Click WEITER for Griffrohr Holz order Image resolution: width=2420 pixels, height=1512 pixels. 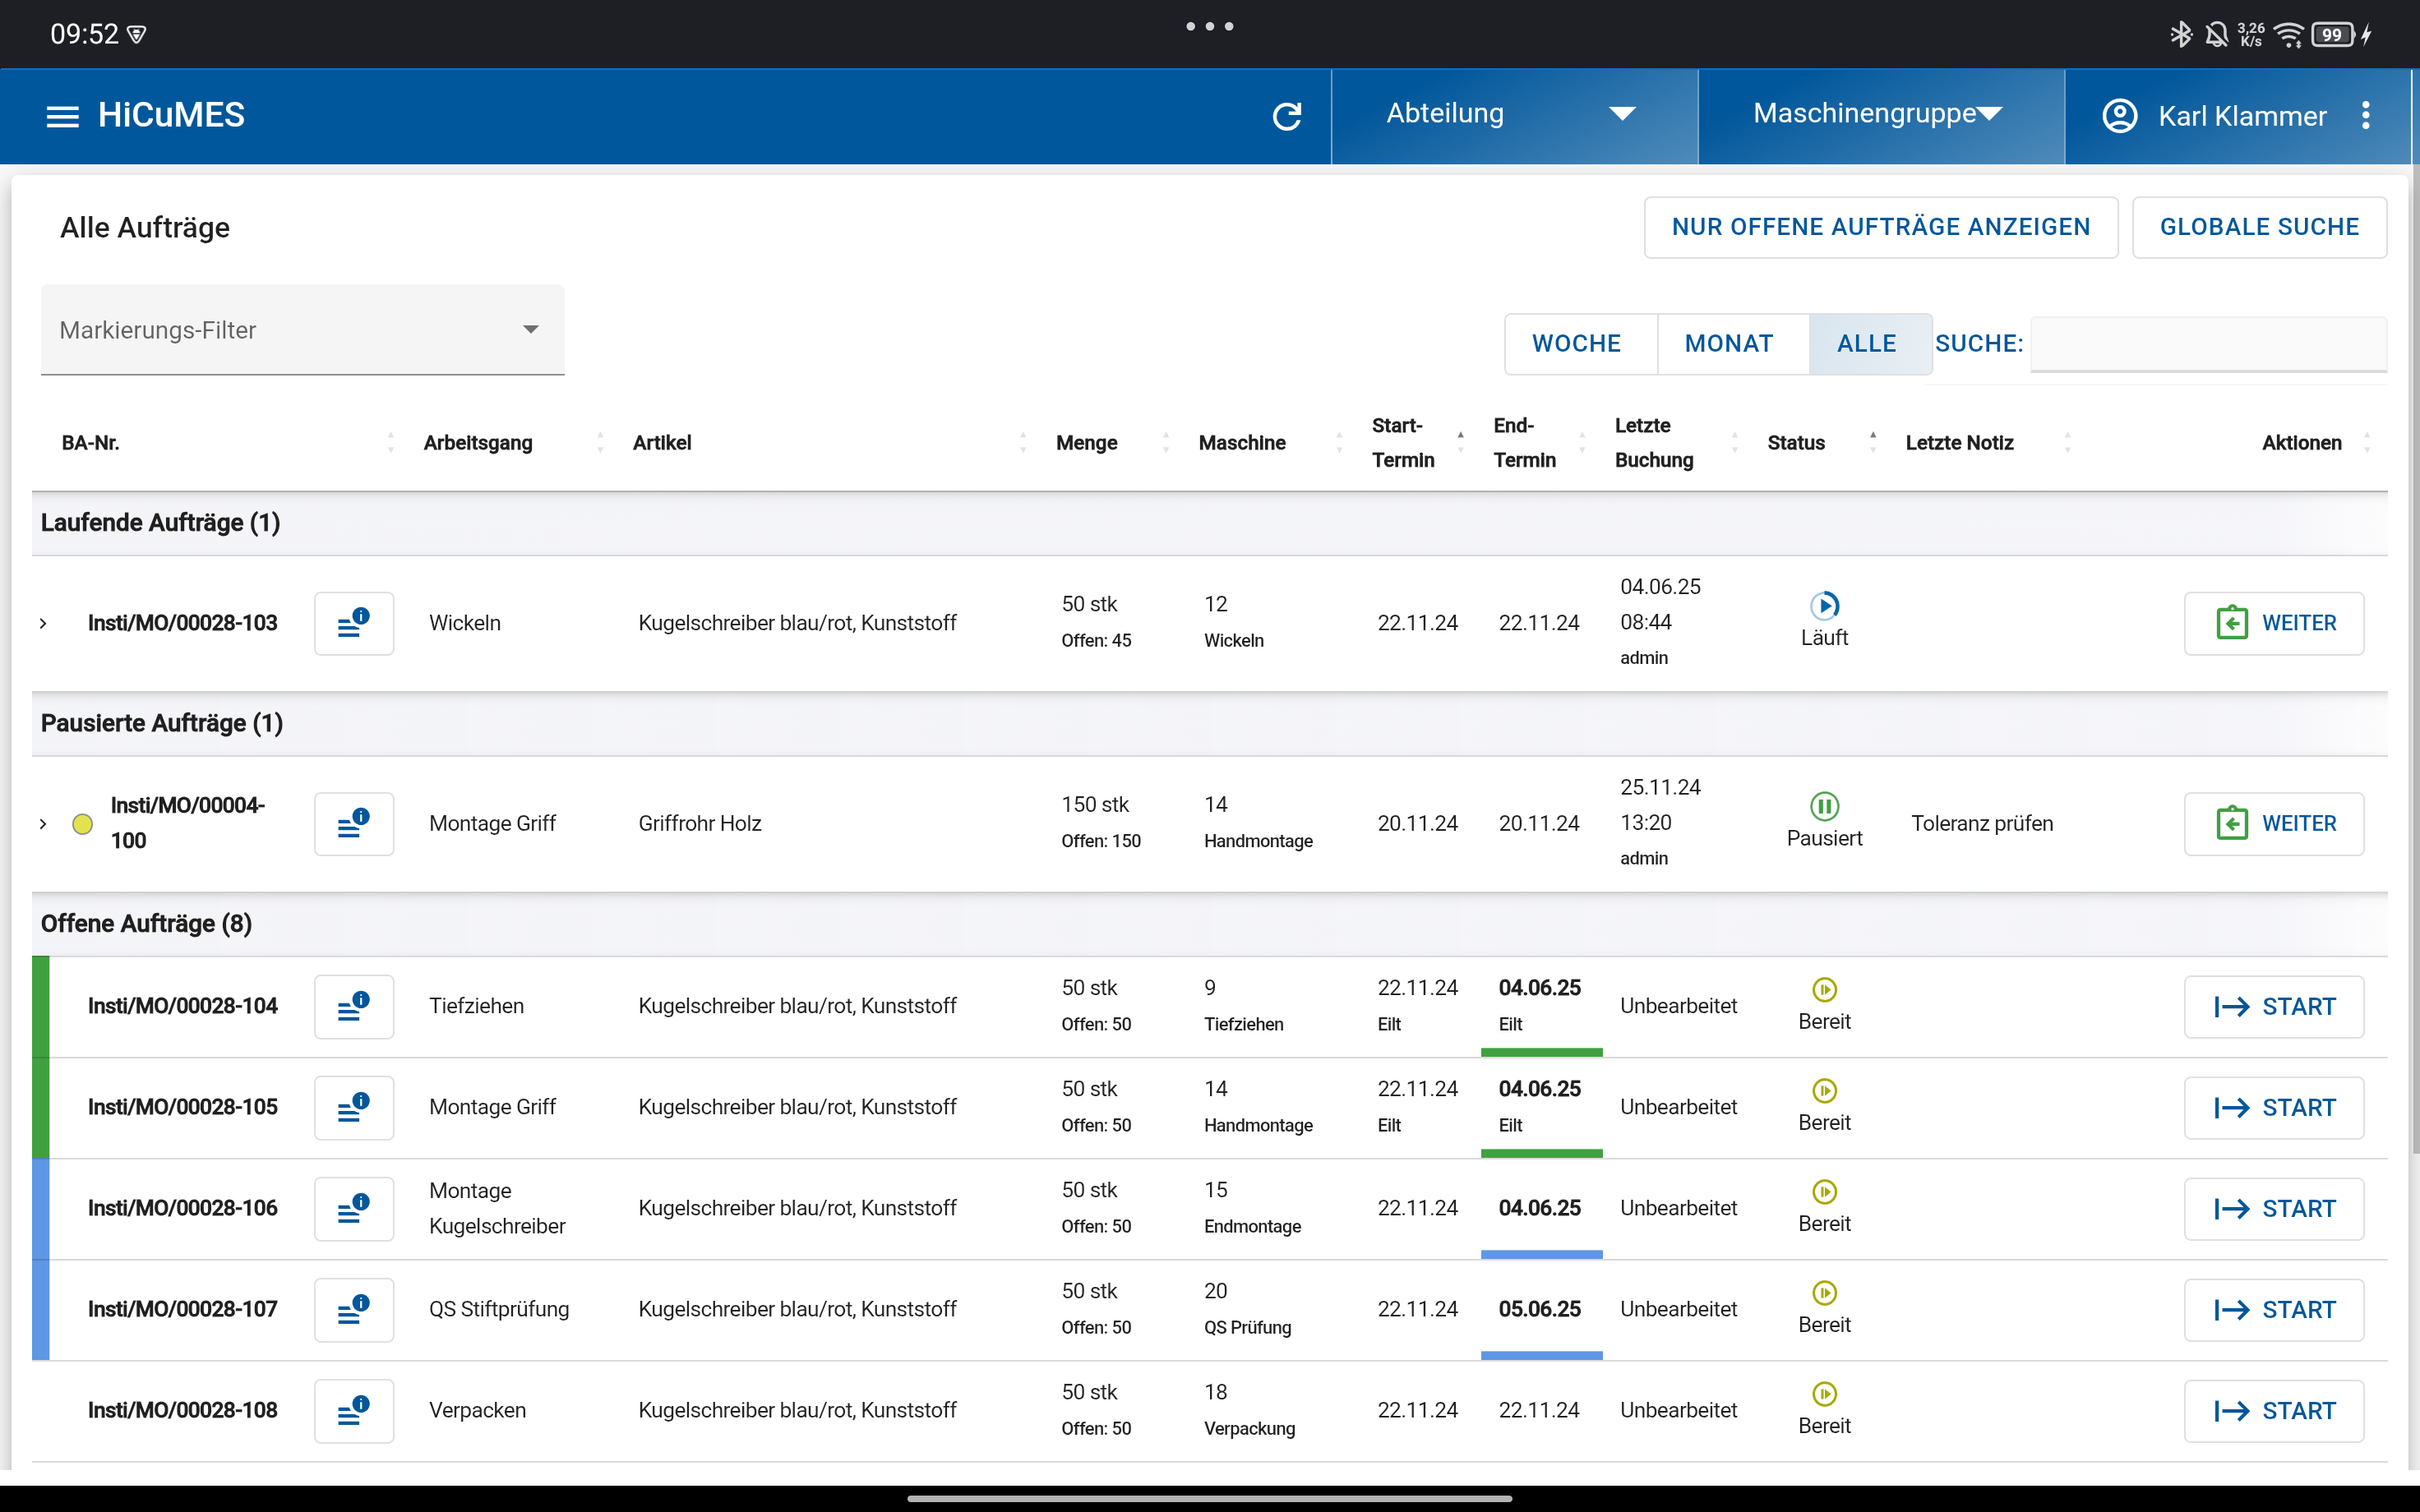(2273, 824)
